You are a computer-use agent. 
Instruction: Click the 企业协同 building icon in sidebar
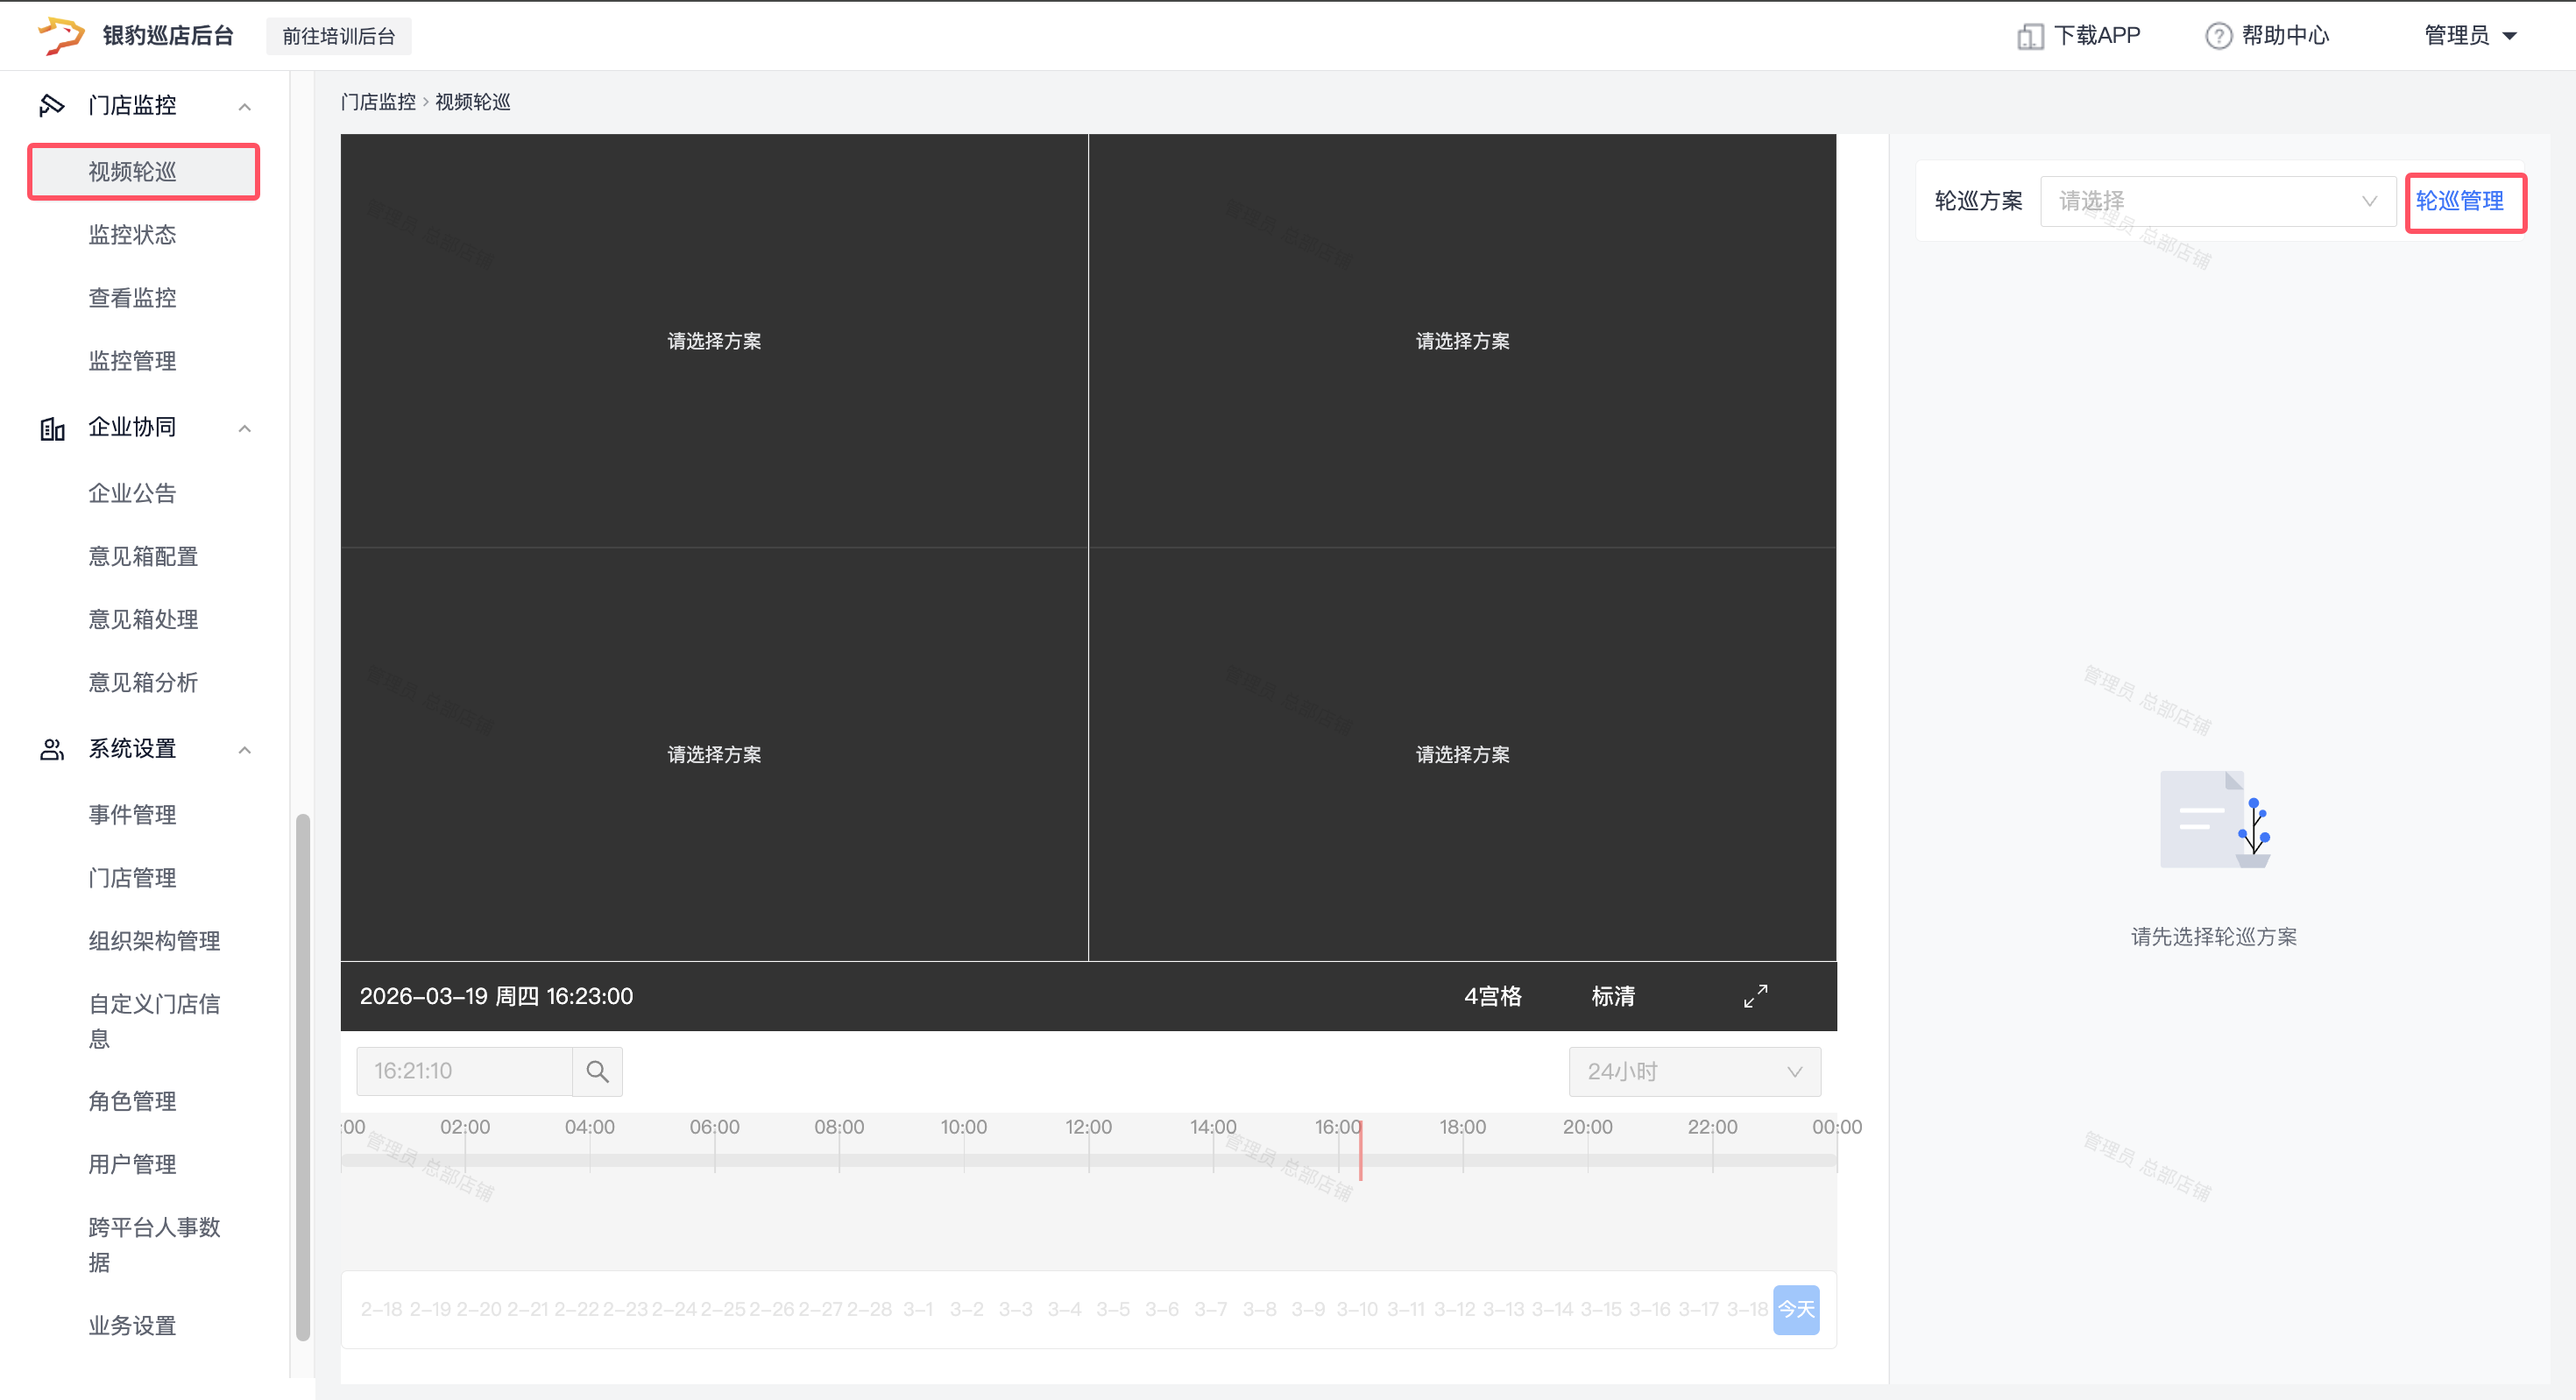coord(52,428)
